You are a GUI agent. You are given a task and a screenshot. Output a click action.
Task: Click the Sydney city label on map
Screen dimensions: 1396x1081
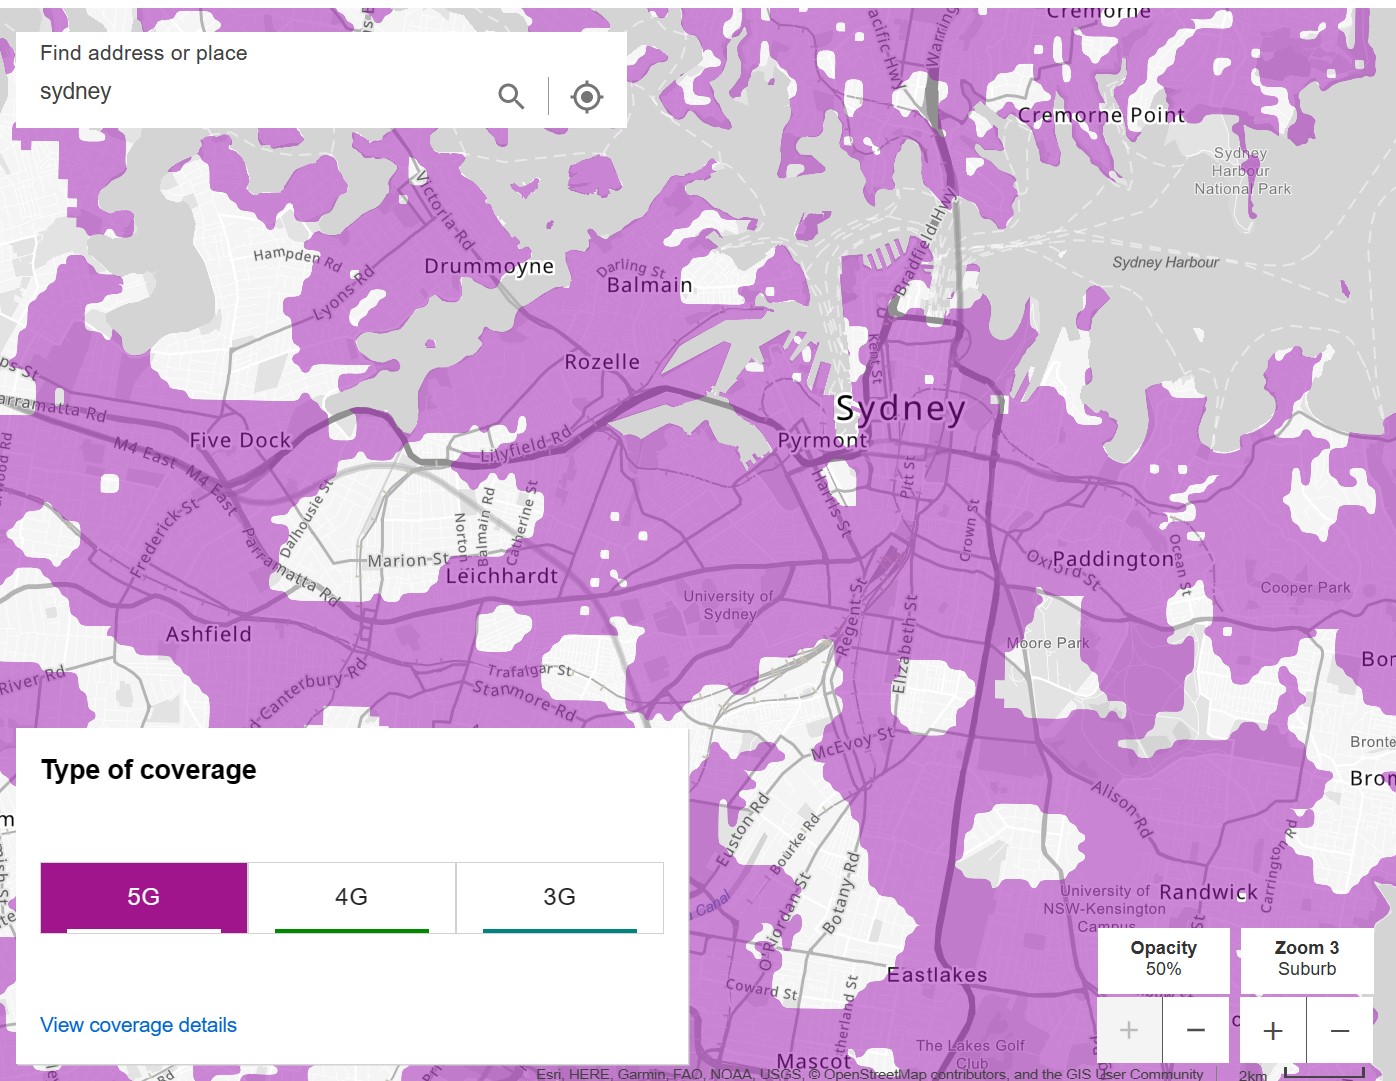900,408
